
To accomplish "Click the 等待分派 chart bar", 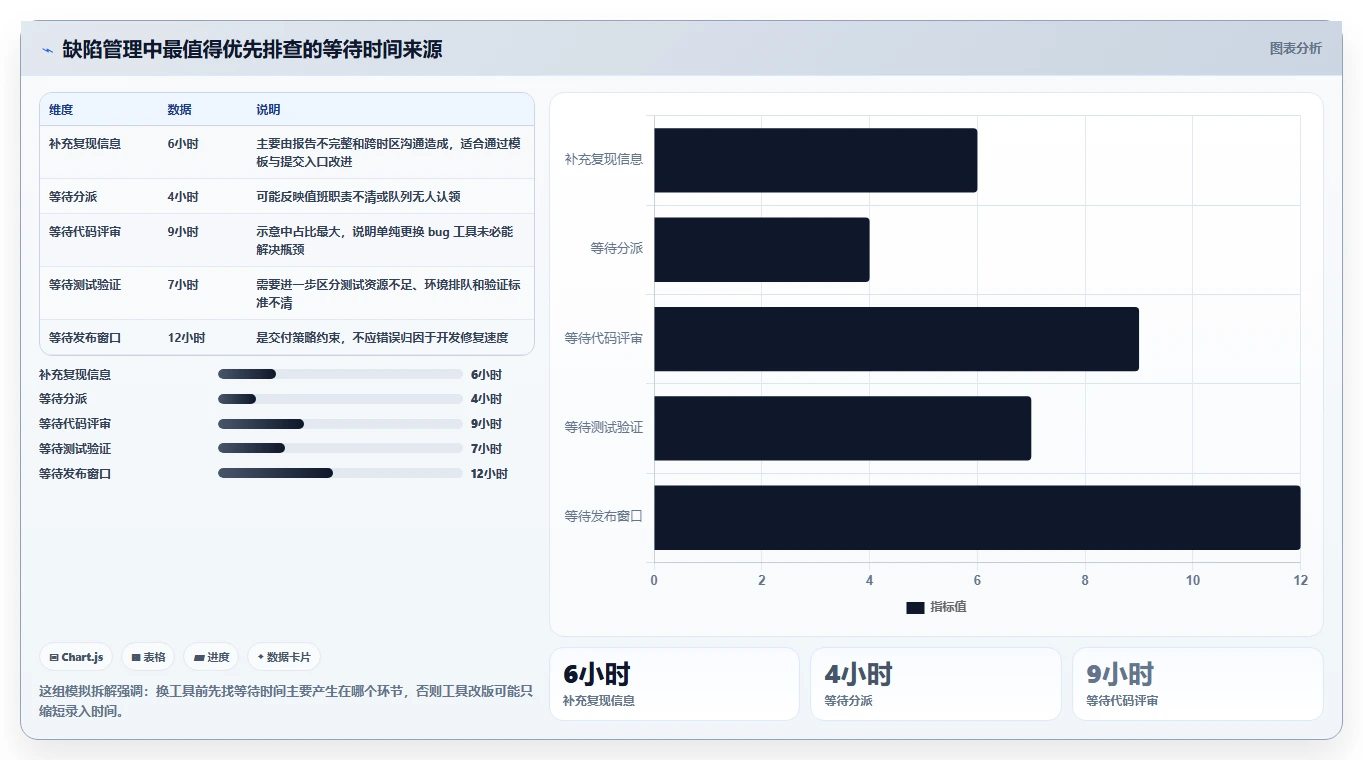I will click(761, 249).
